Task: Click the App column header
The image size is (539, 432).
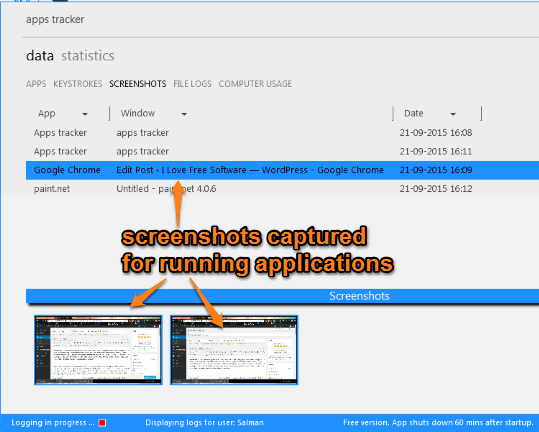Action: [47, 113]
